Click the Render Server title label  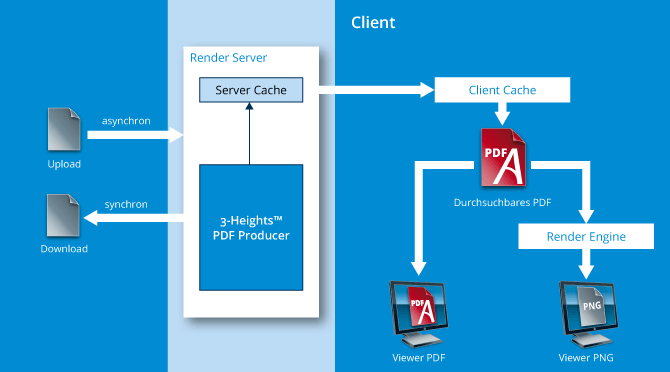[228, 58]
